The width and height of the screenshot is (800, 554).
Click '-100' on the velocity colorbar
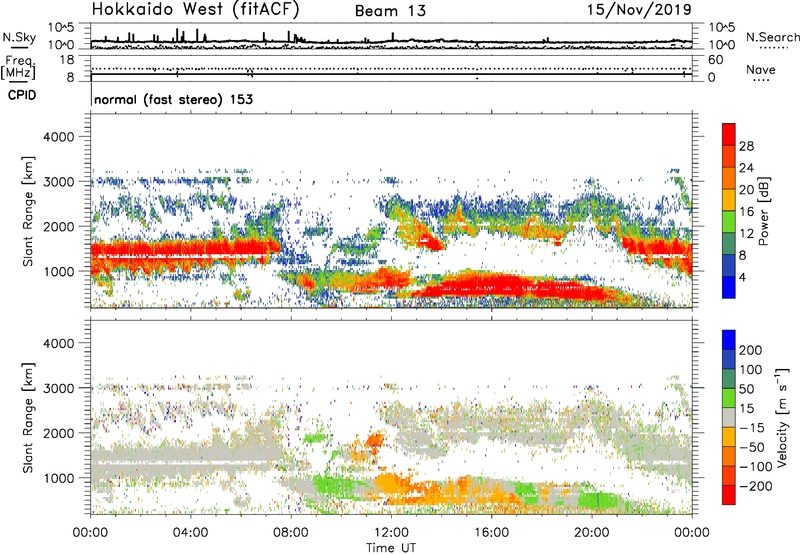click(x=755, y=467)
